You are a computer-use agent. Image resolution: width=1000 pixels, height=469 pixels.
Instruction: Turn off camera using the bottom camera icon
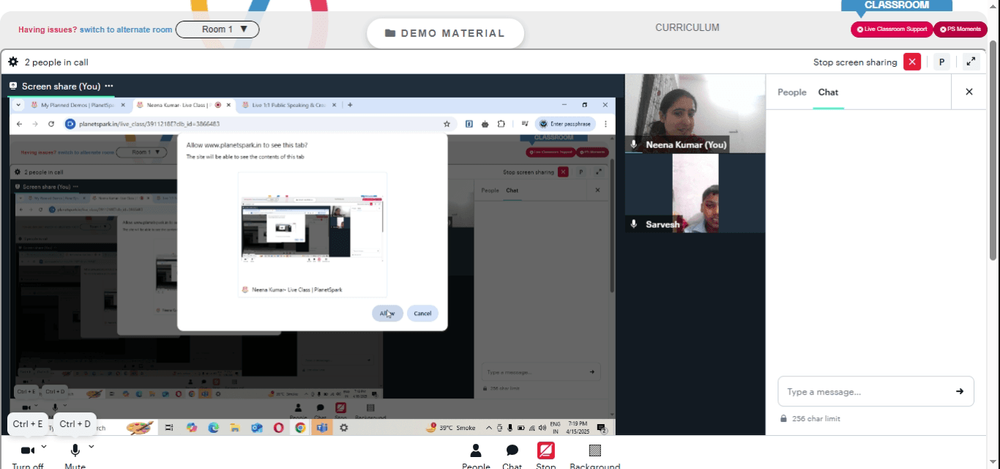27,450
